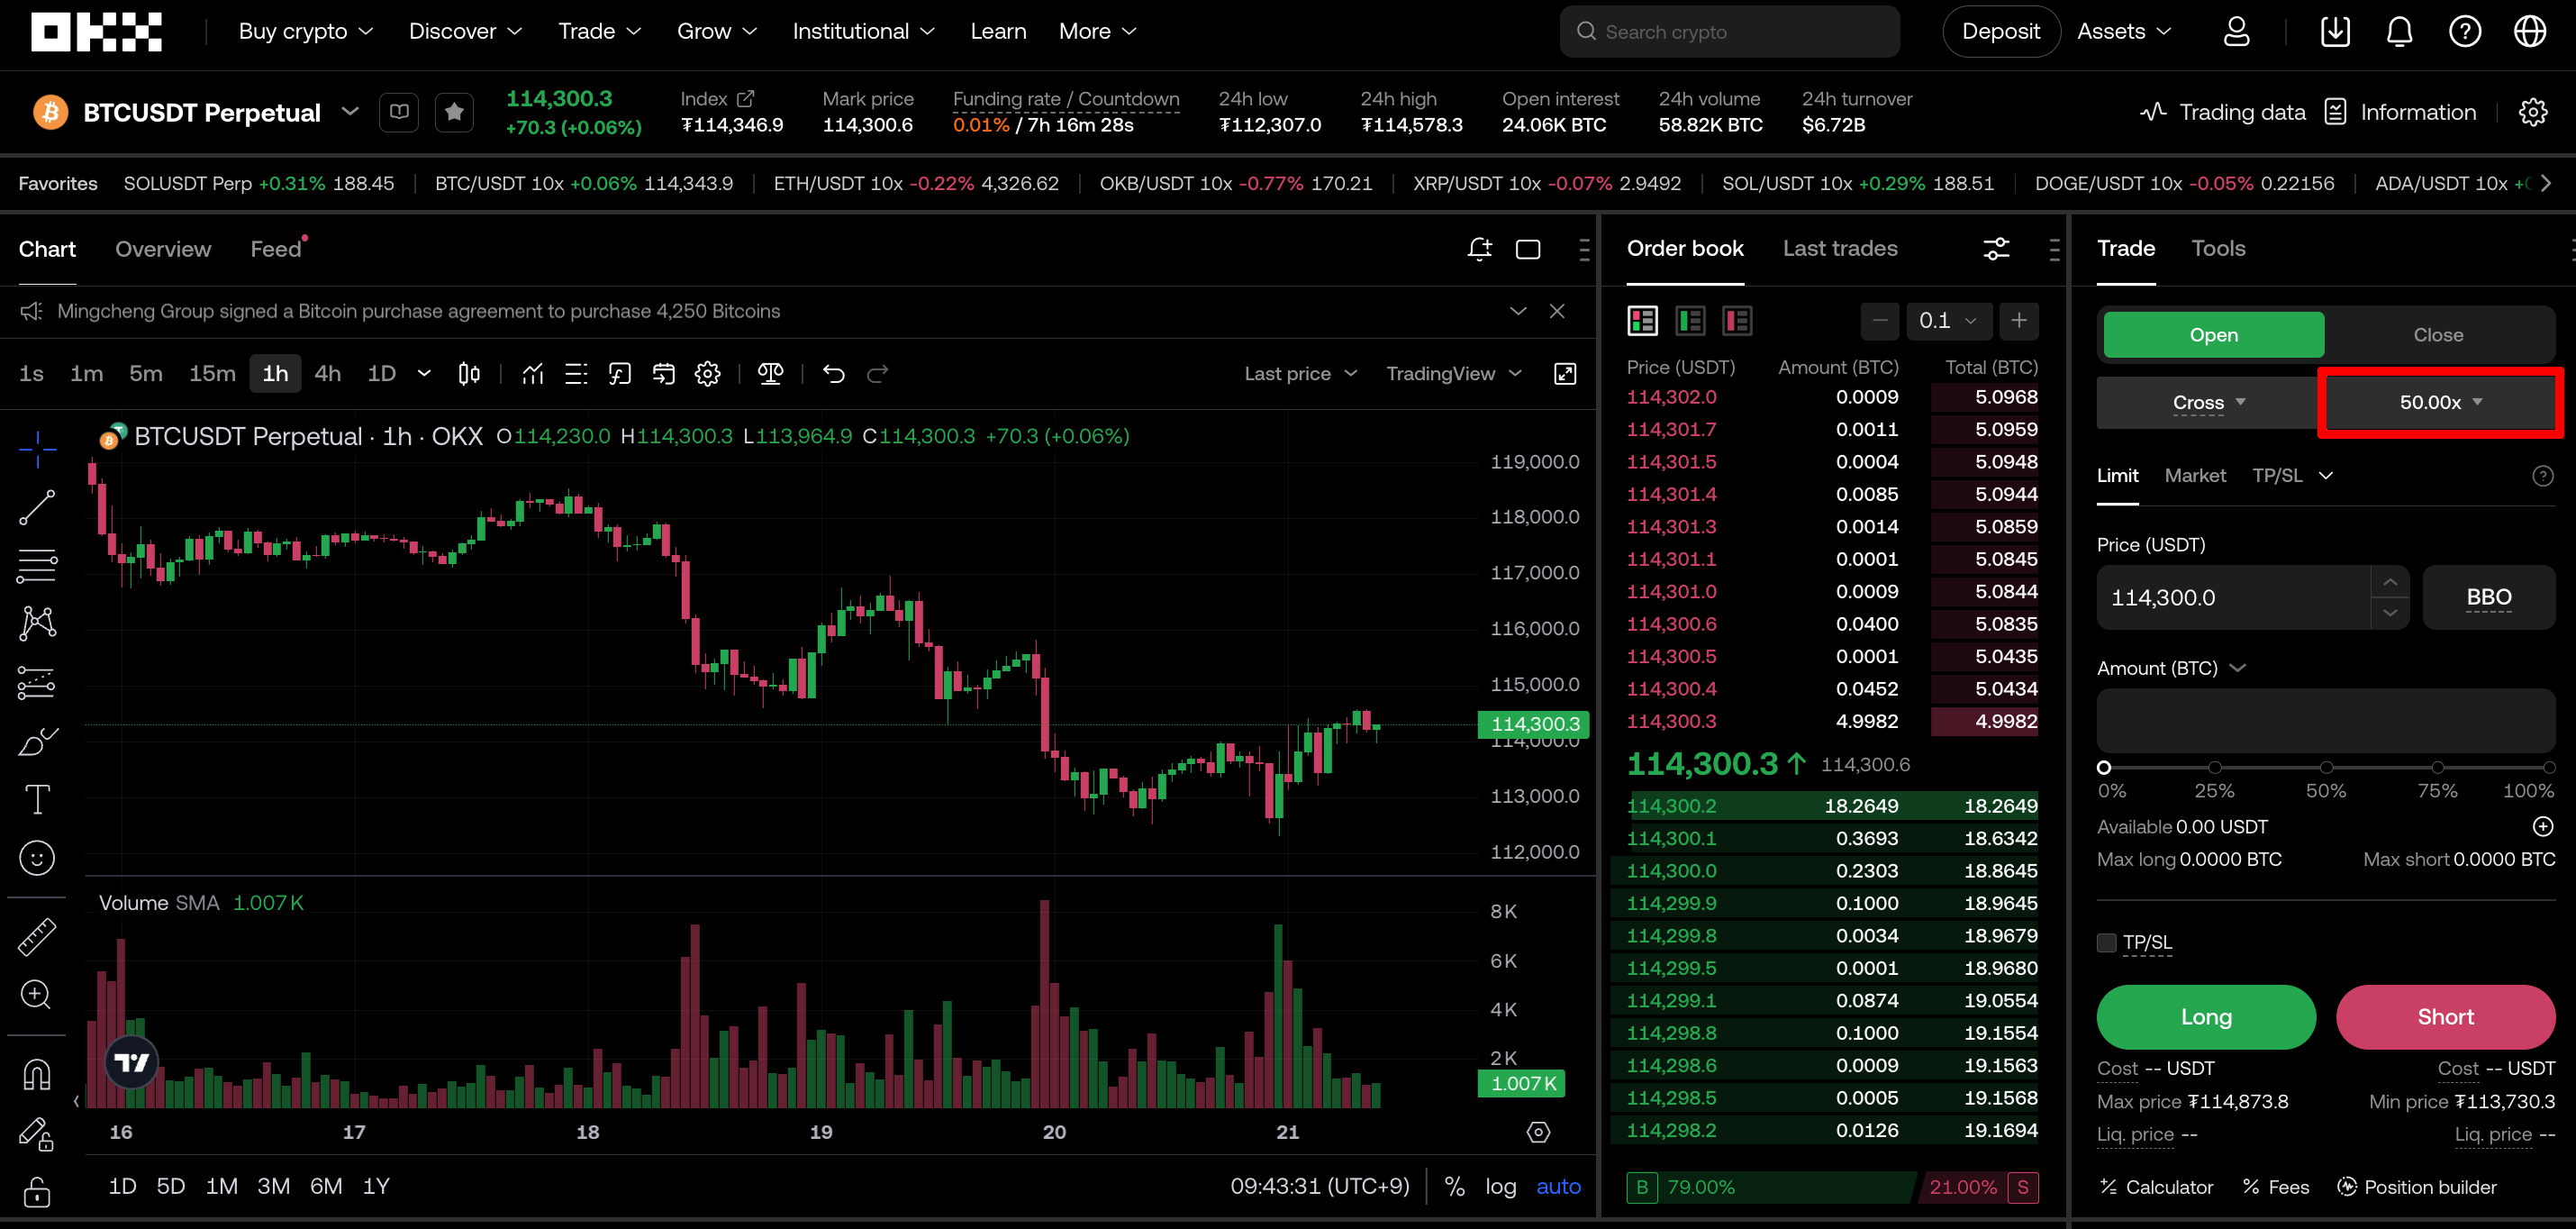Click the green Long button
This screenshot has height=1229, width=2576.
tap(2205, 1016)
